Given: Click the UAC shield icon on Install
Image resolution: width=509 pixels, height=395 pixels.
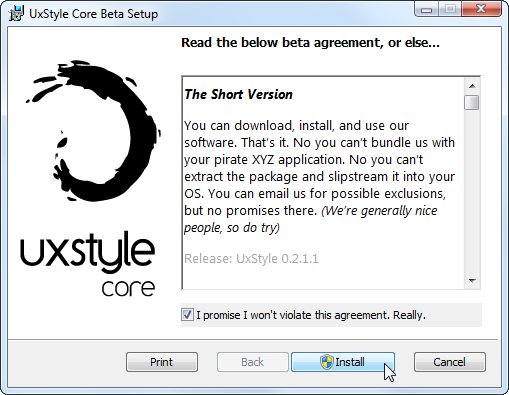Looking at the screenshot, I should [327, 362].
